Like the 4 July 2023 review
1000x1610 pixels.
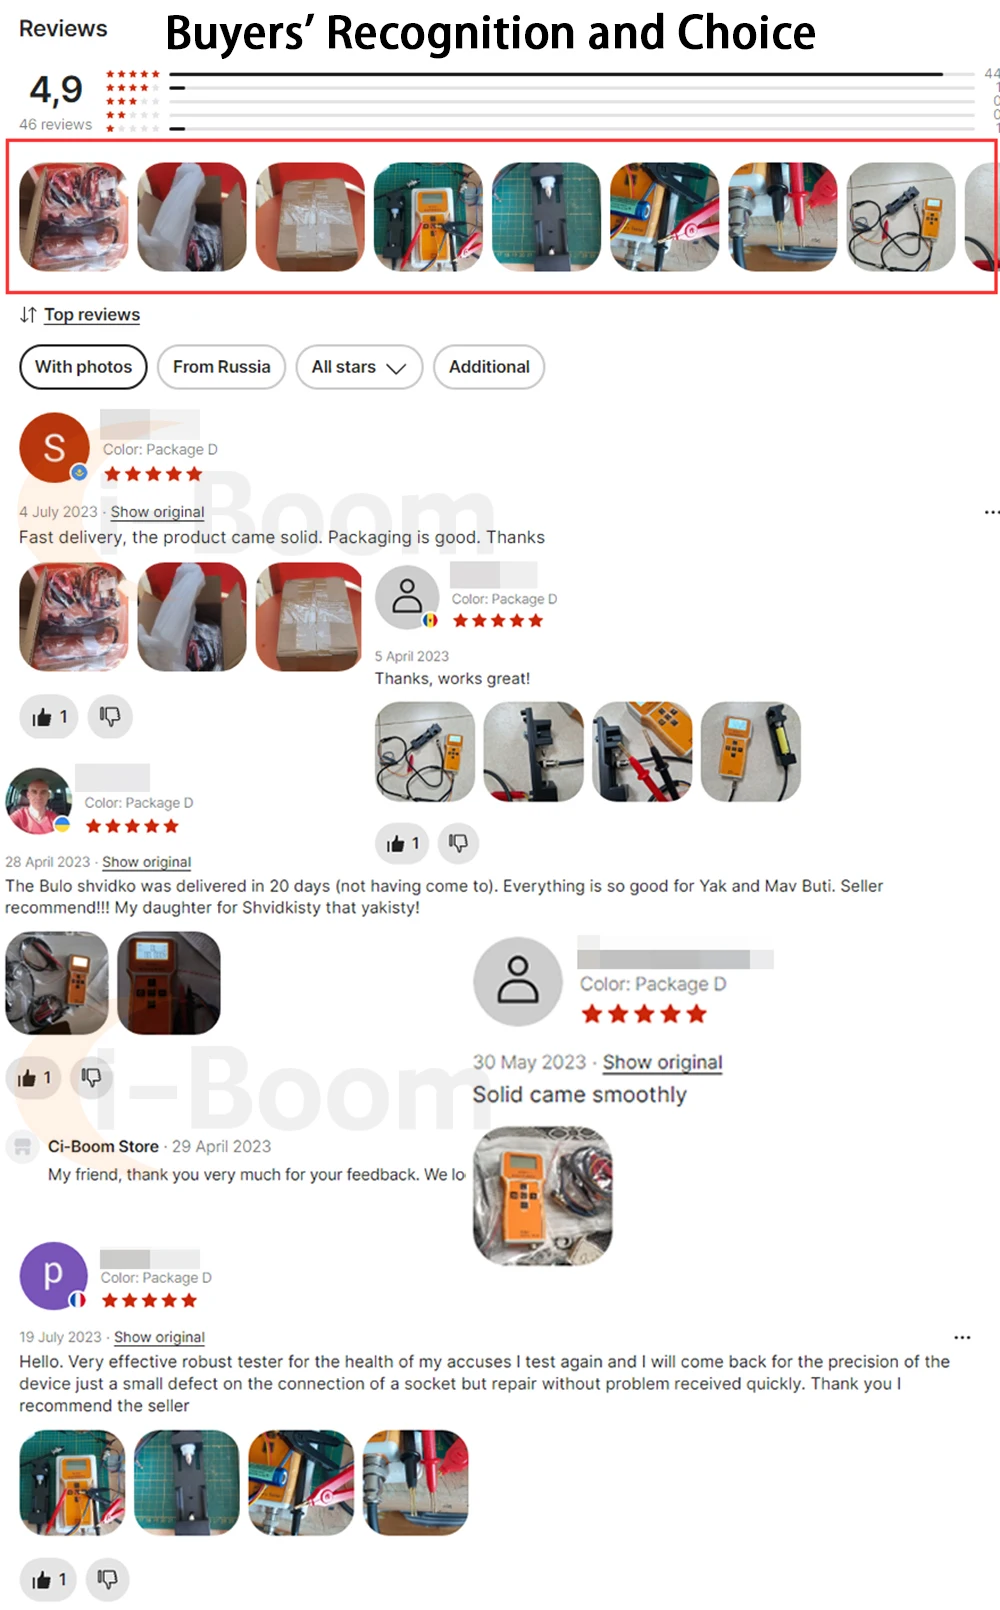click(49, 717)
